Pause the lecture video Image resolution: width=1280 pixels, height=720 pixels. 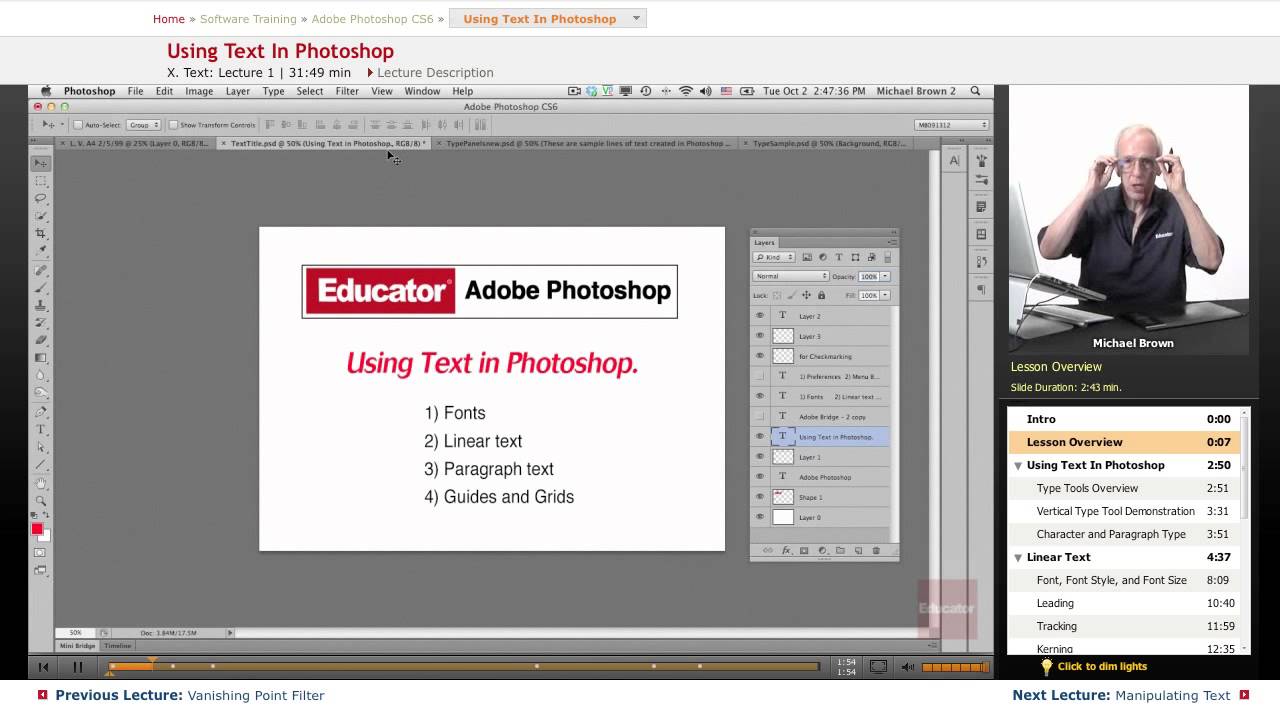[x=77, y=667]
